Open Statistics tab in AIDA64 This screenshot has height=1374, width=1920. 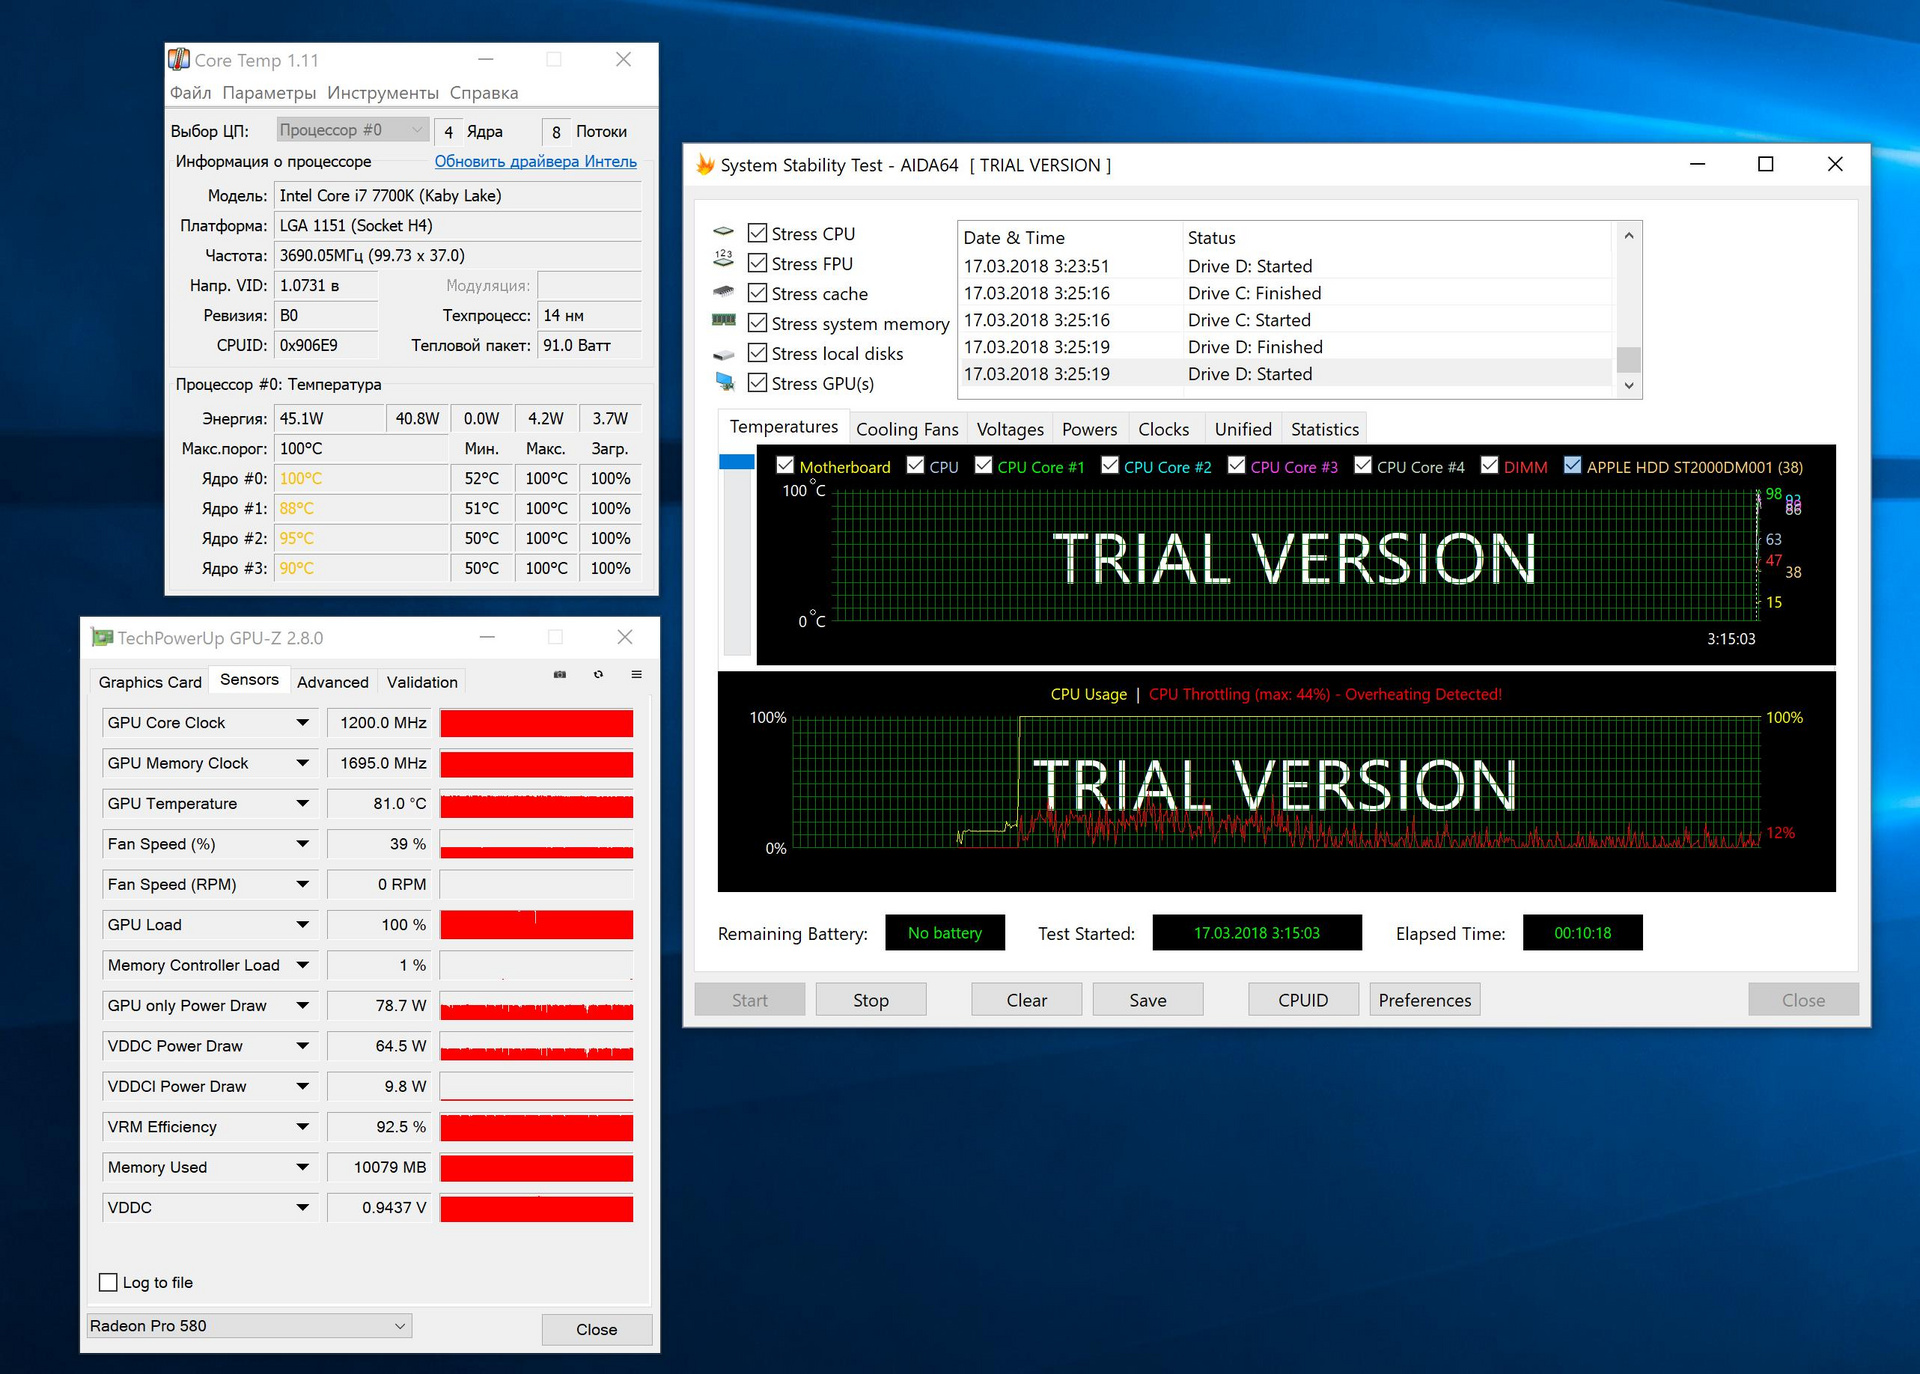point(1325,429)
